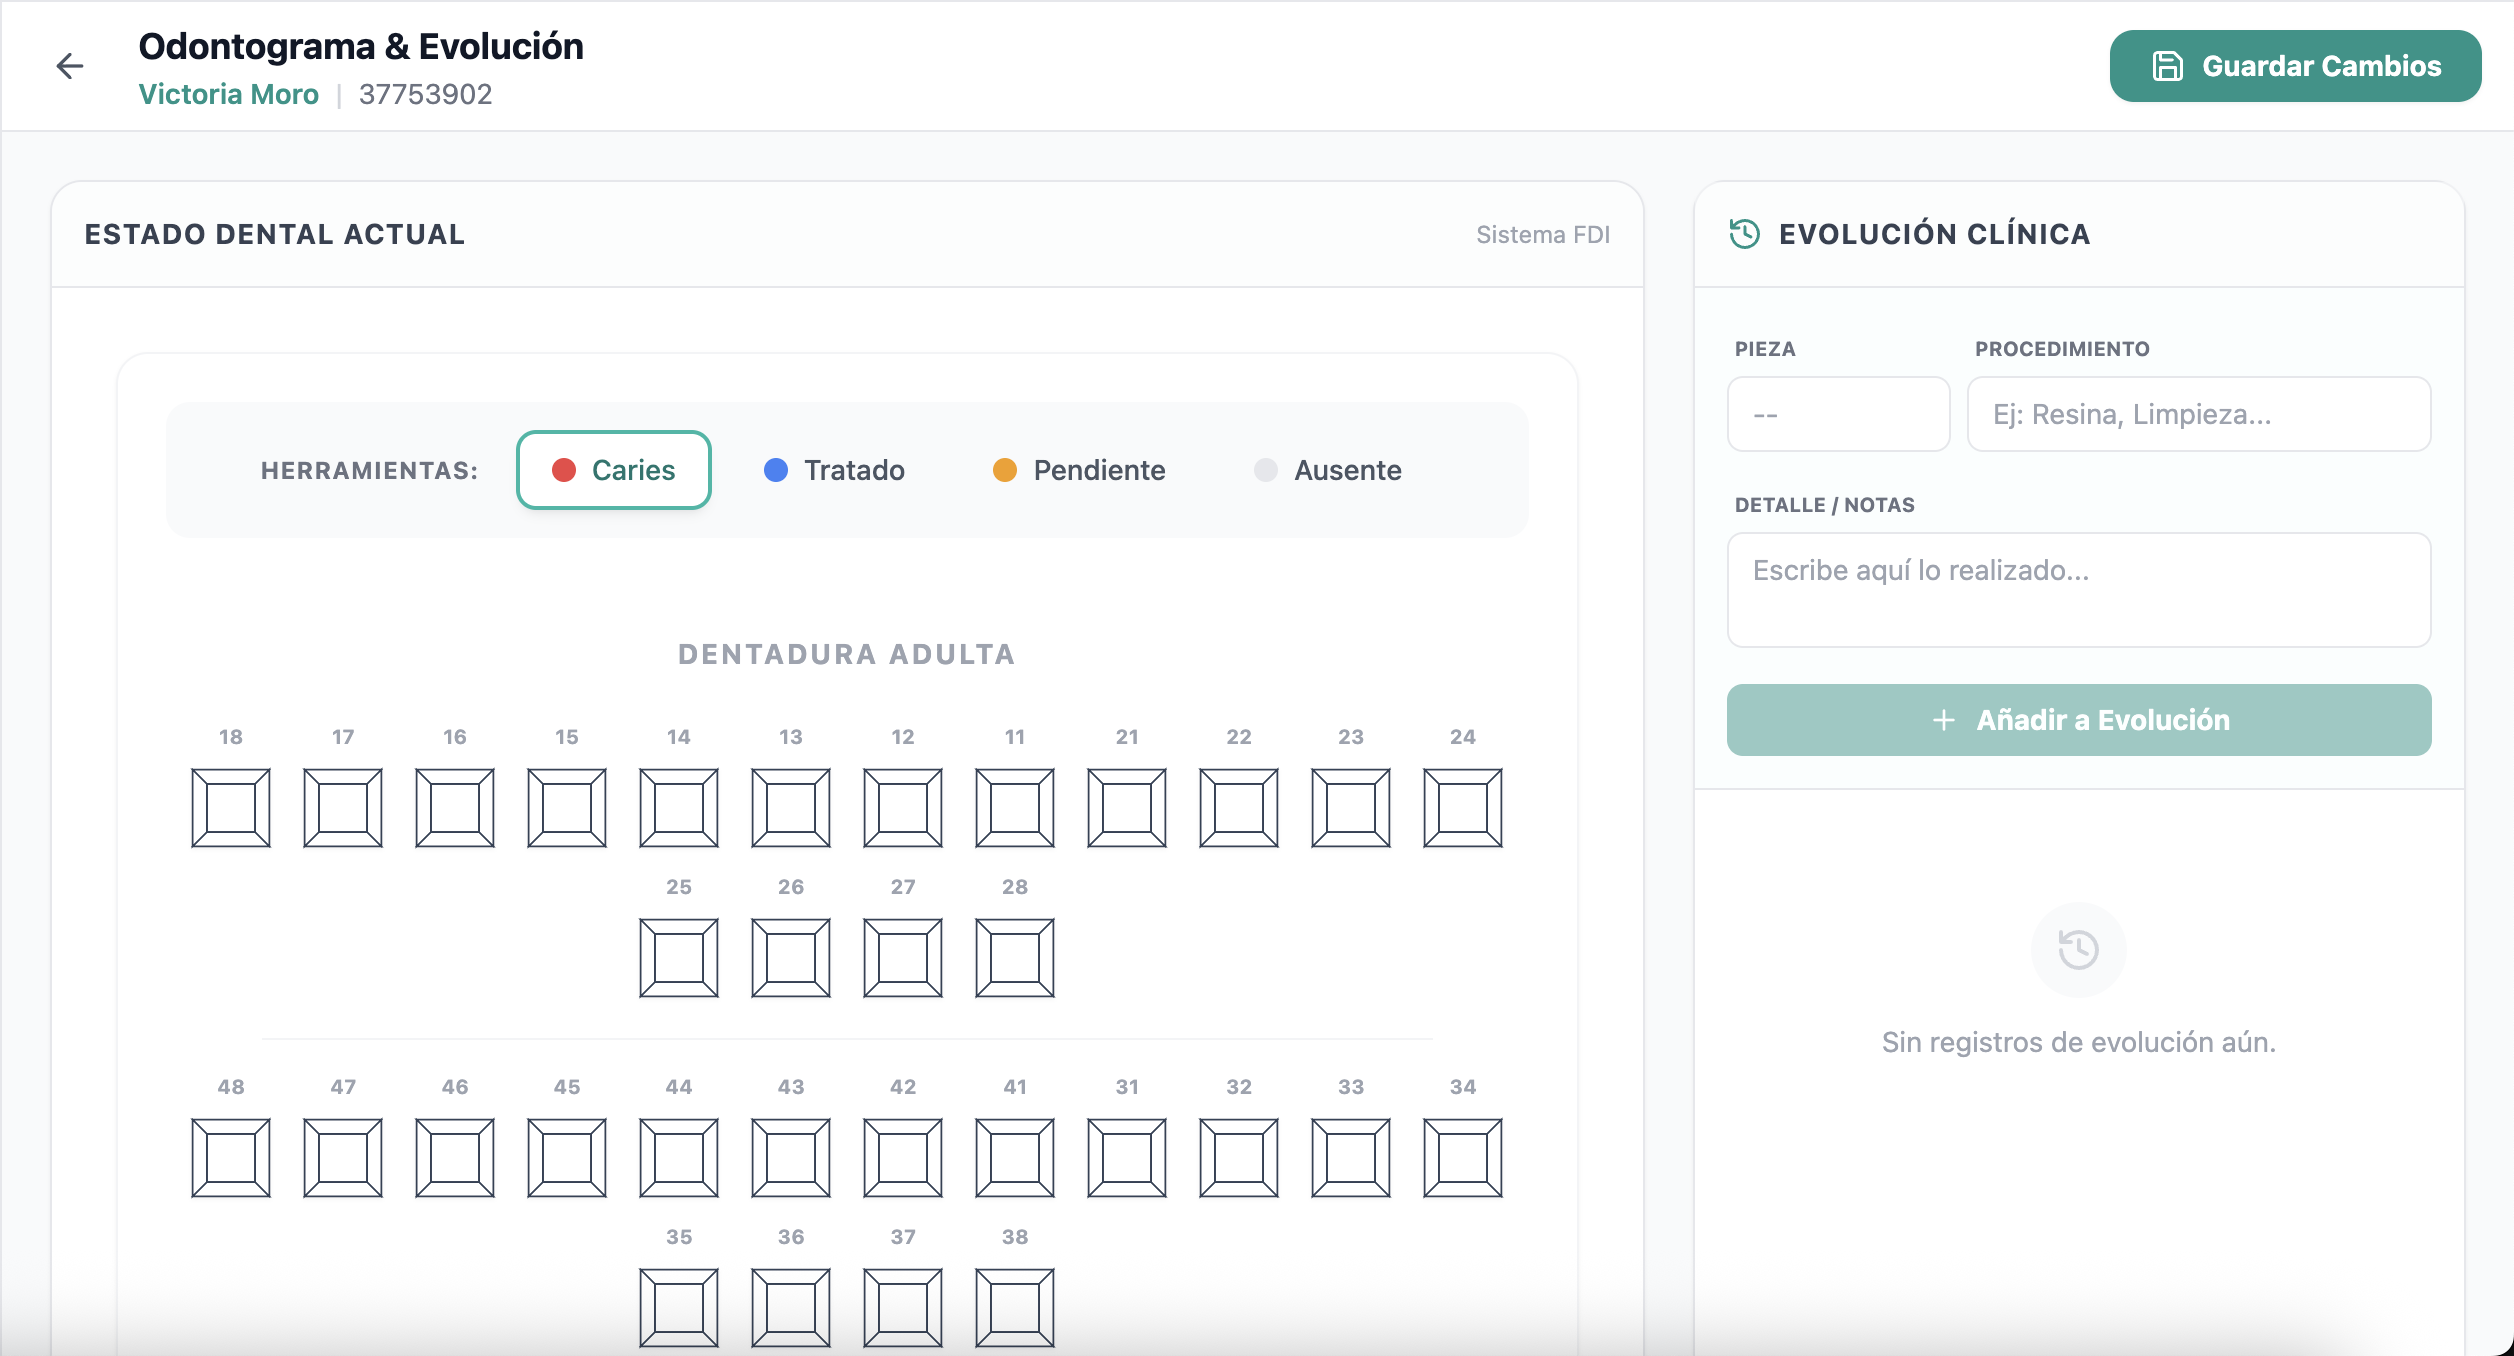Click the Odontograma & Evolución title
Screen dimensions: 2514x1356
(x=361, y=46)
